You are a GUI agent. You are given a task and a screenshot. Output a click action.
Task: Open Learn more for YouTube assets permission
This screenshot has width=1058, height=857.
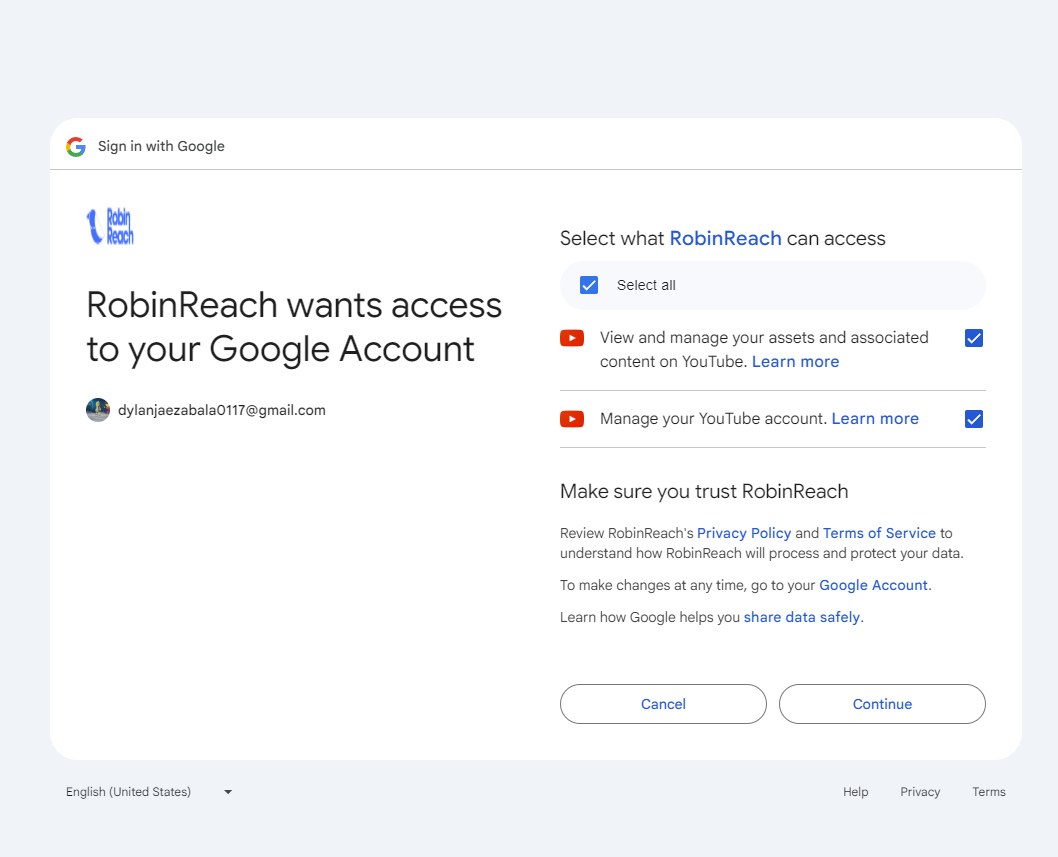pos(796,362)
